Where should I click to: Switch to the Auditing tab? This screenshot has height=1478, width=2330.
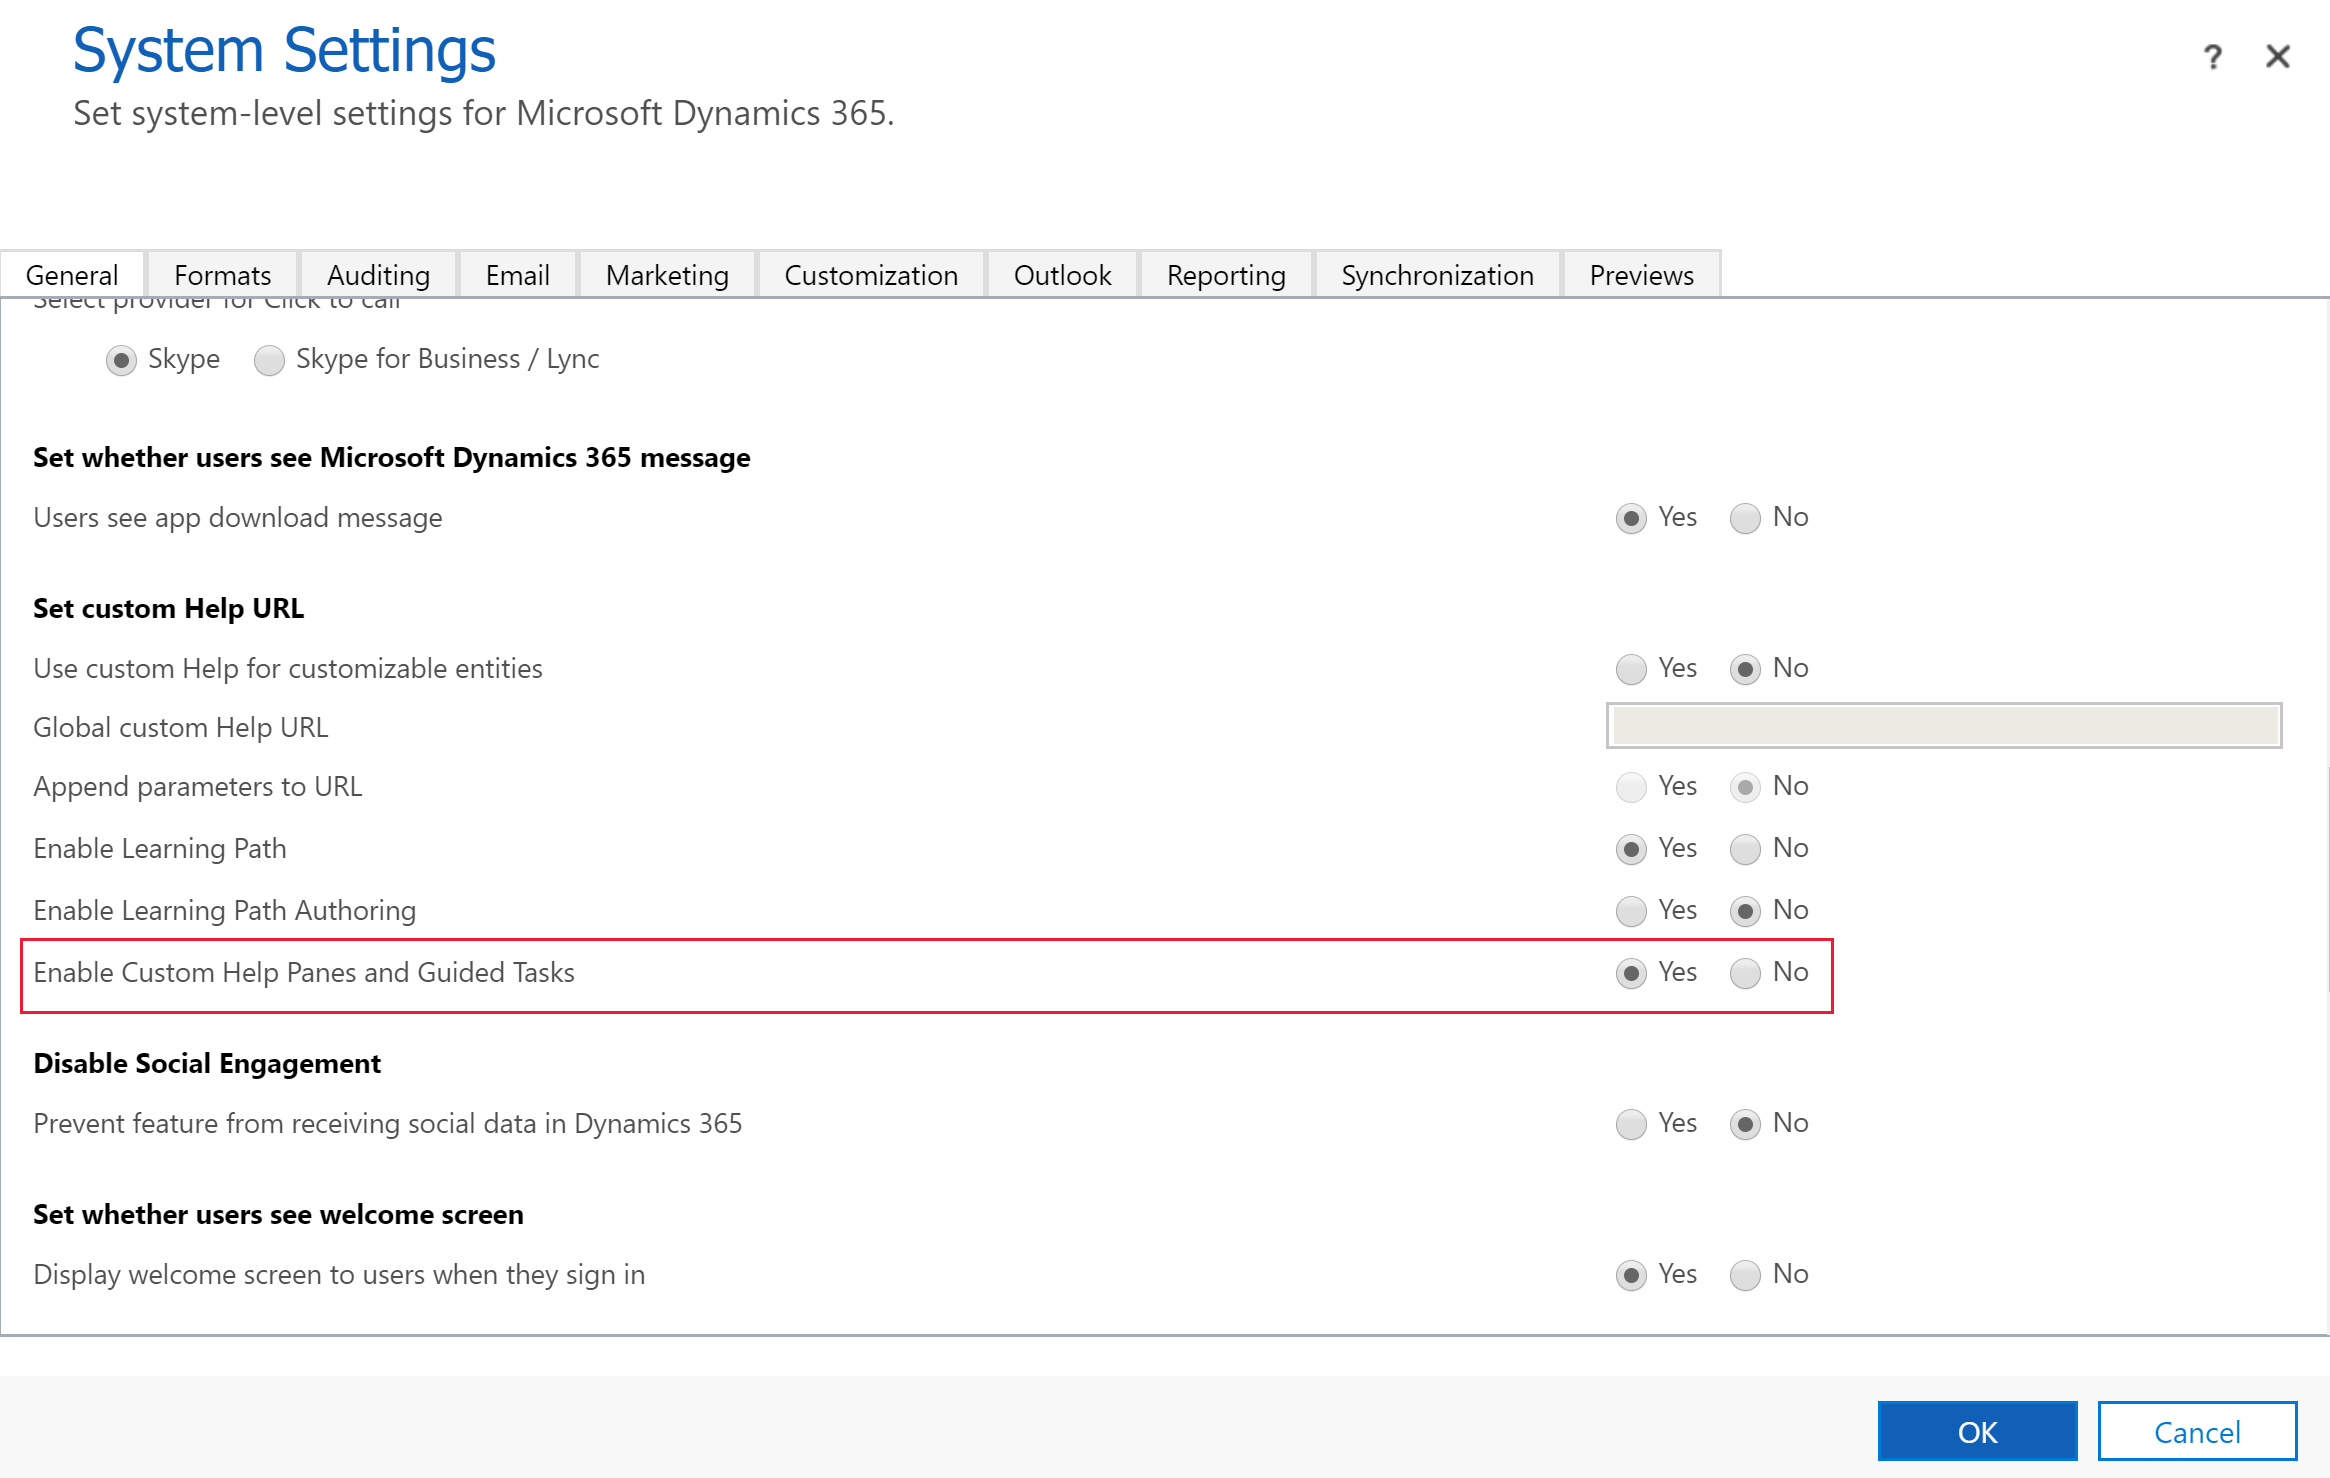pyautogui.click(x=377, y=275)
